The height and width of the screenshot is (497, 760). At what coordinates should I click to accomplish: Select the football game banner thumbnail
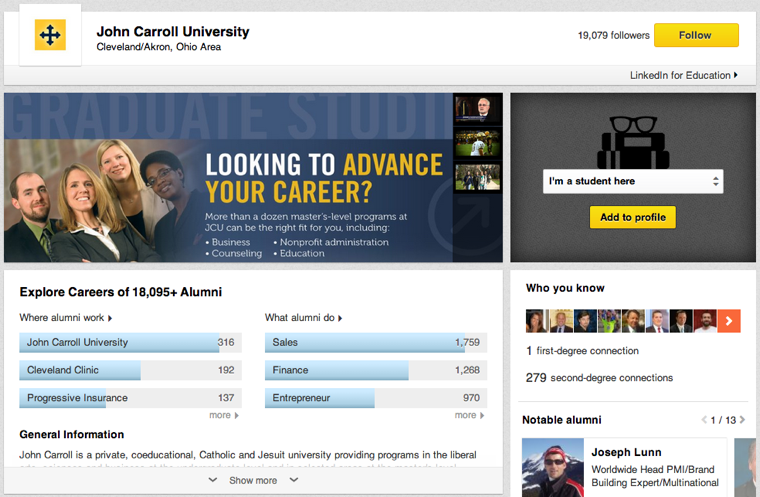pyautogui.click(x=477, y=143)
